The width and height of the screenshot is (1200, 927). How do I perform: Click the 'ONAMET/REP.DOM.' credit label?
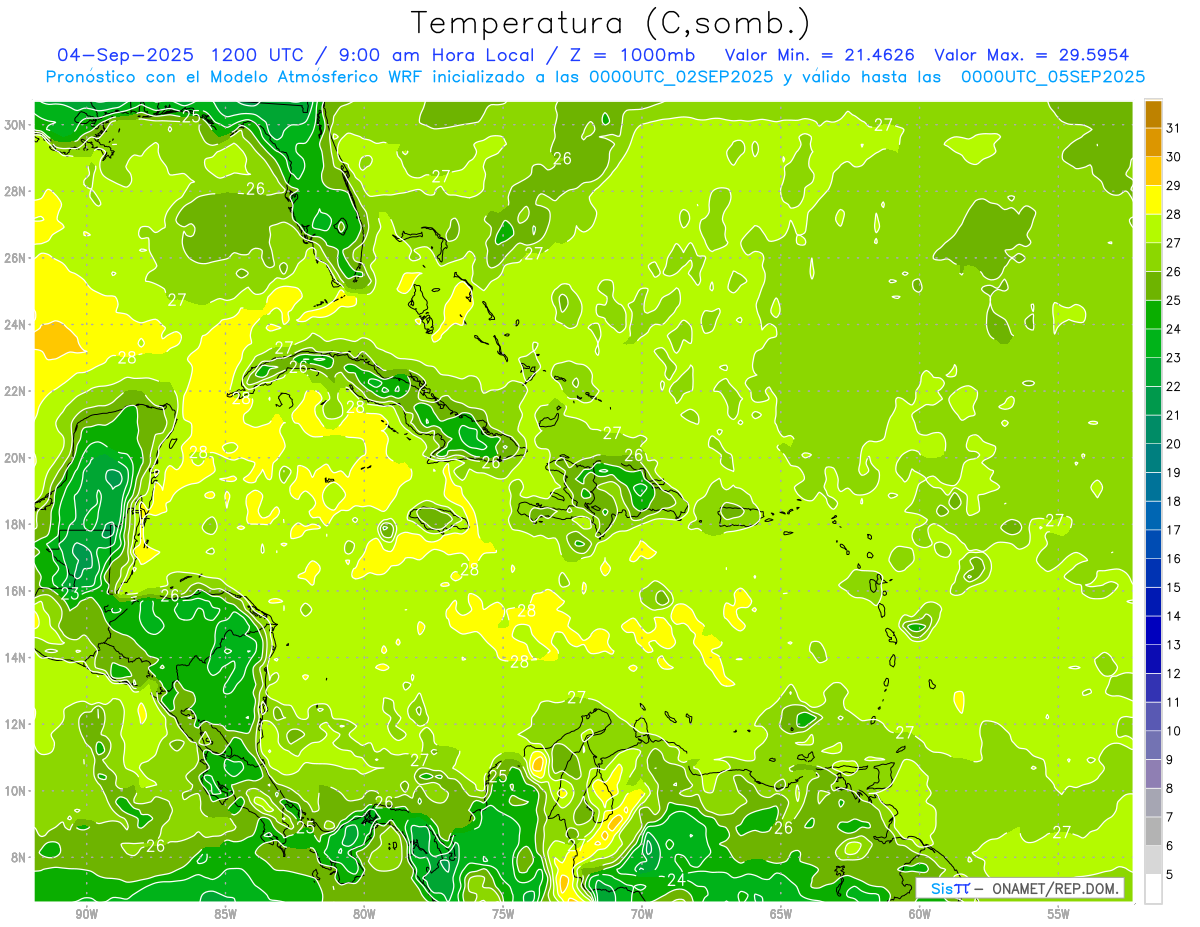pyautogui.click(x=1055, y=888)
